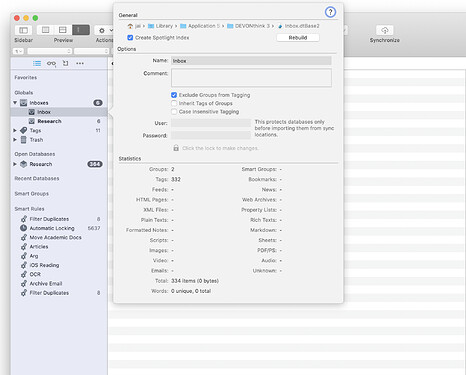The image size is (466, 375).
Task: Open the help question mark button
Action: click(x=330, y=12)
